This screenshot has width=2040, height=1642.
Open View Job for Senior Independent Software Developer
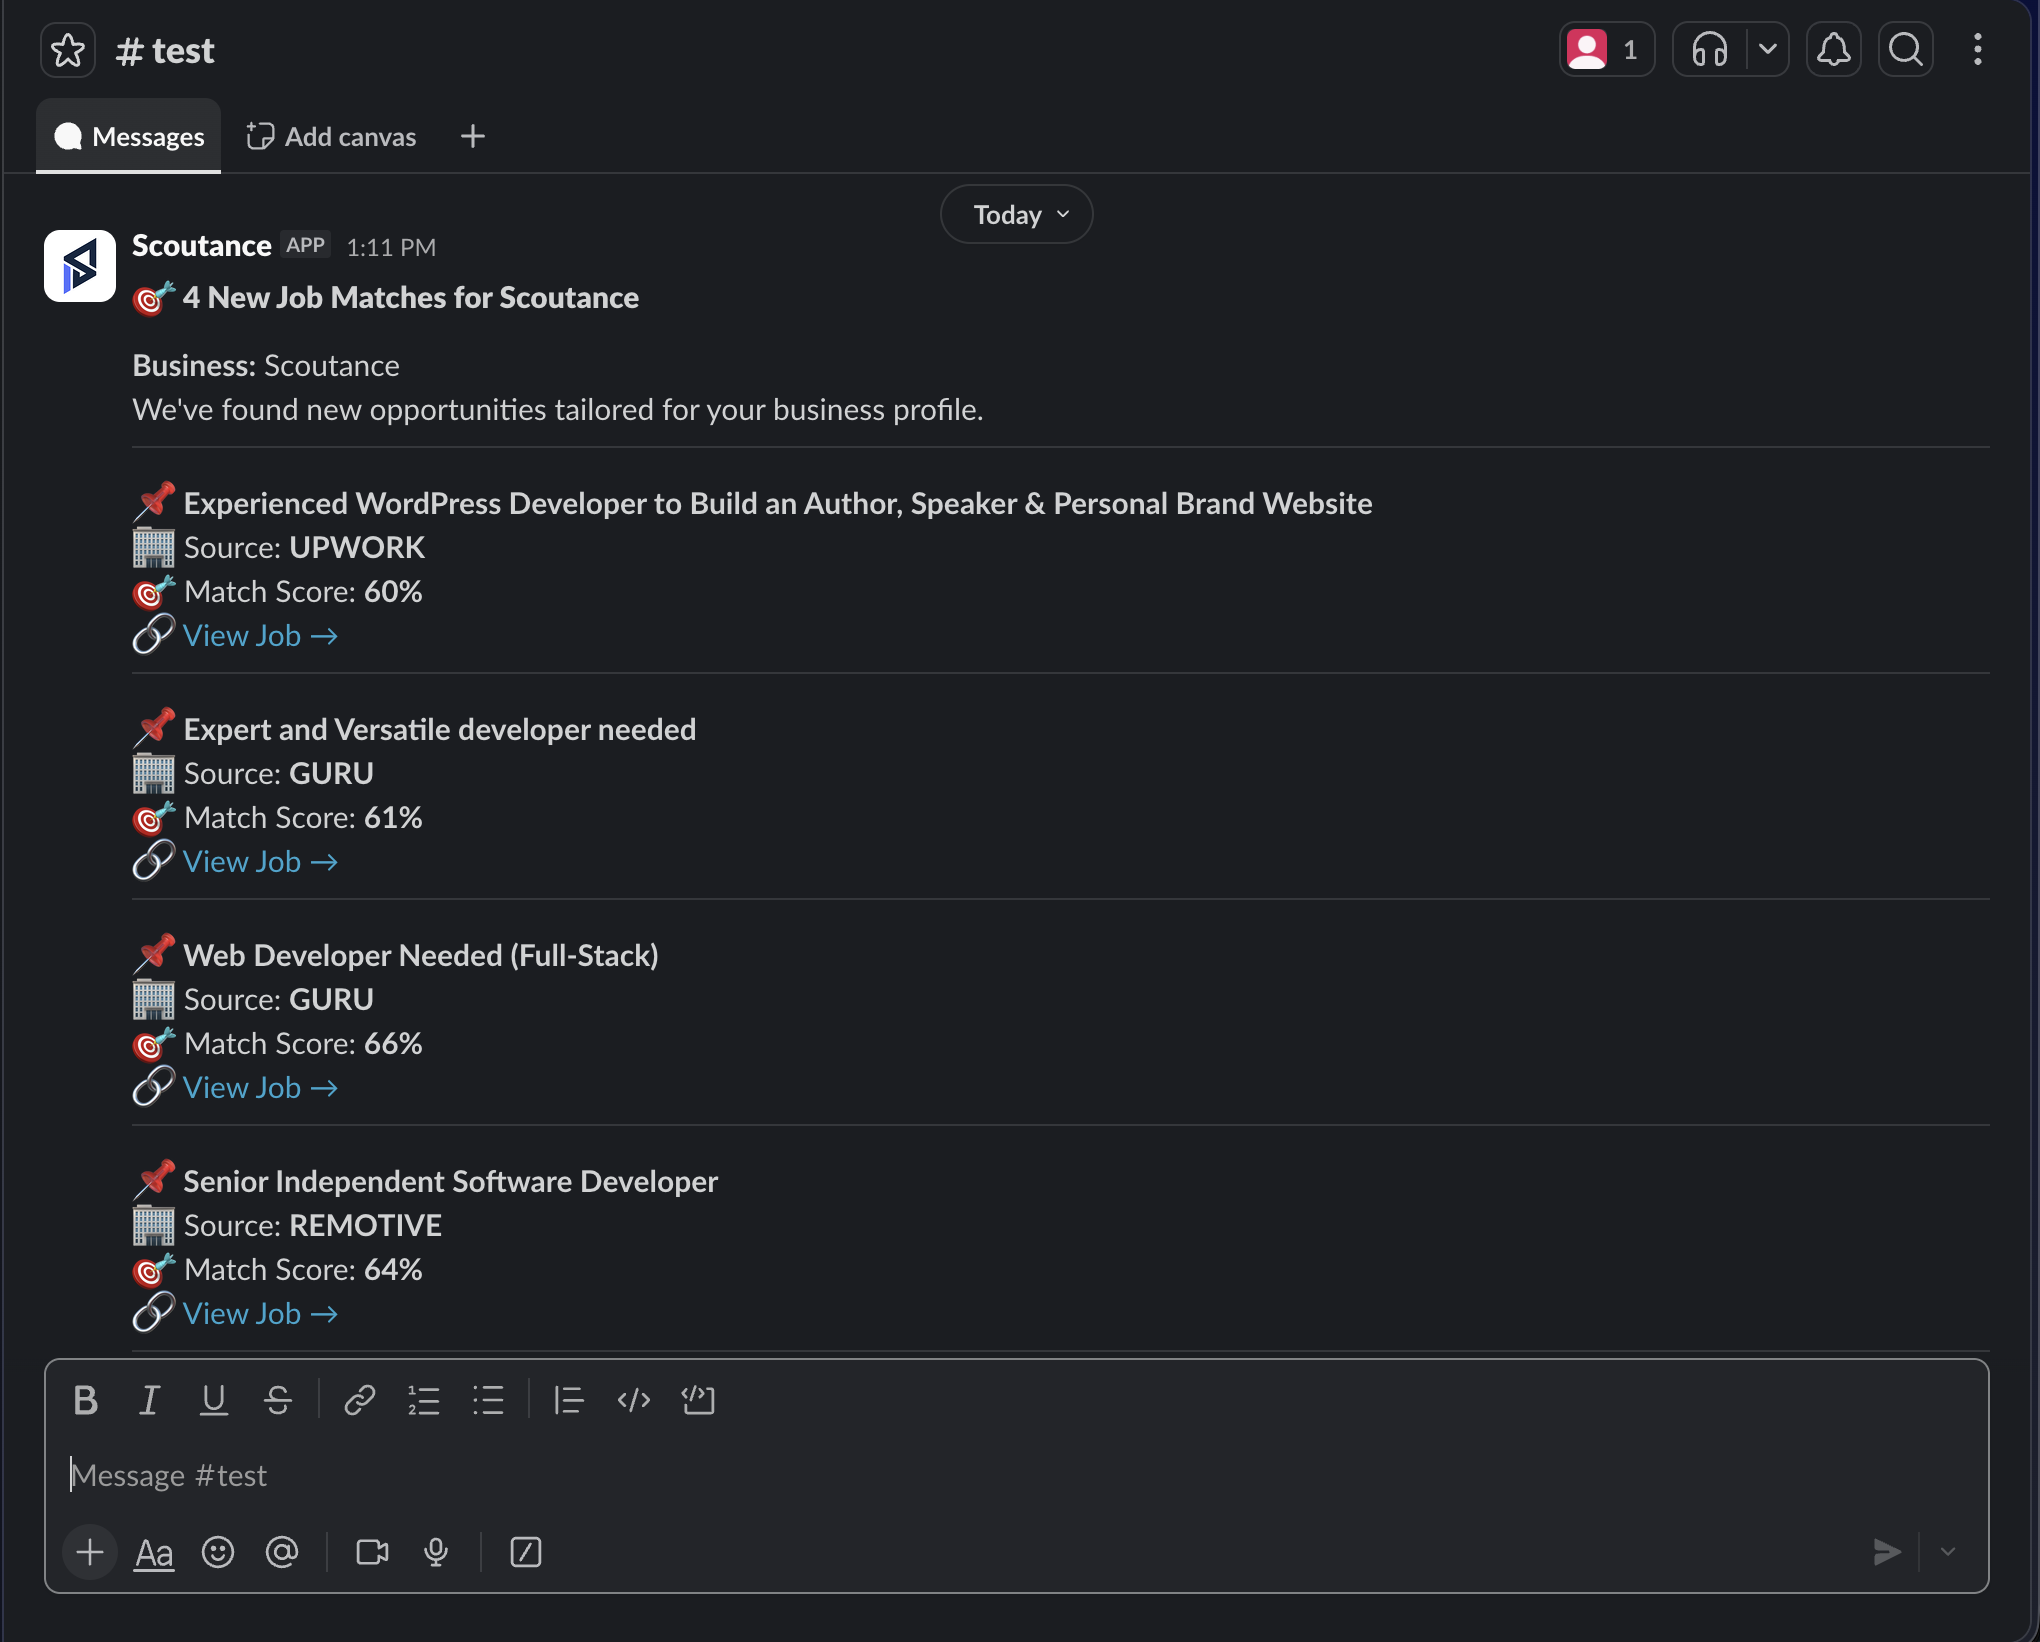point(260,1314)
